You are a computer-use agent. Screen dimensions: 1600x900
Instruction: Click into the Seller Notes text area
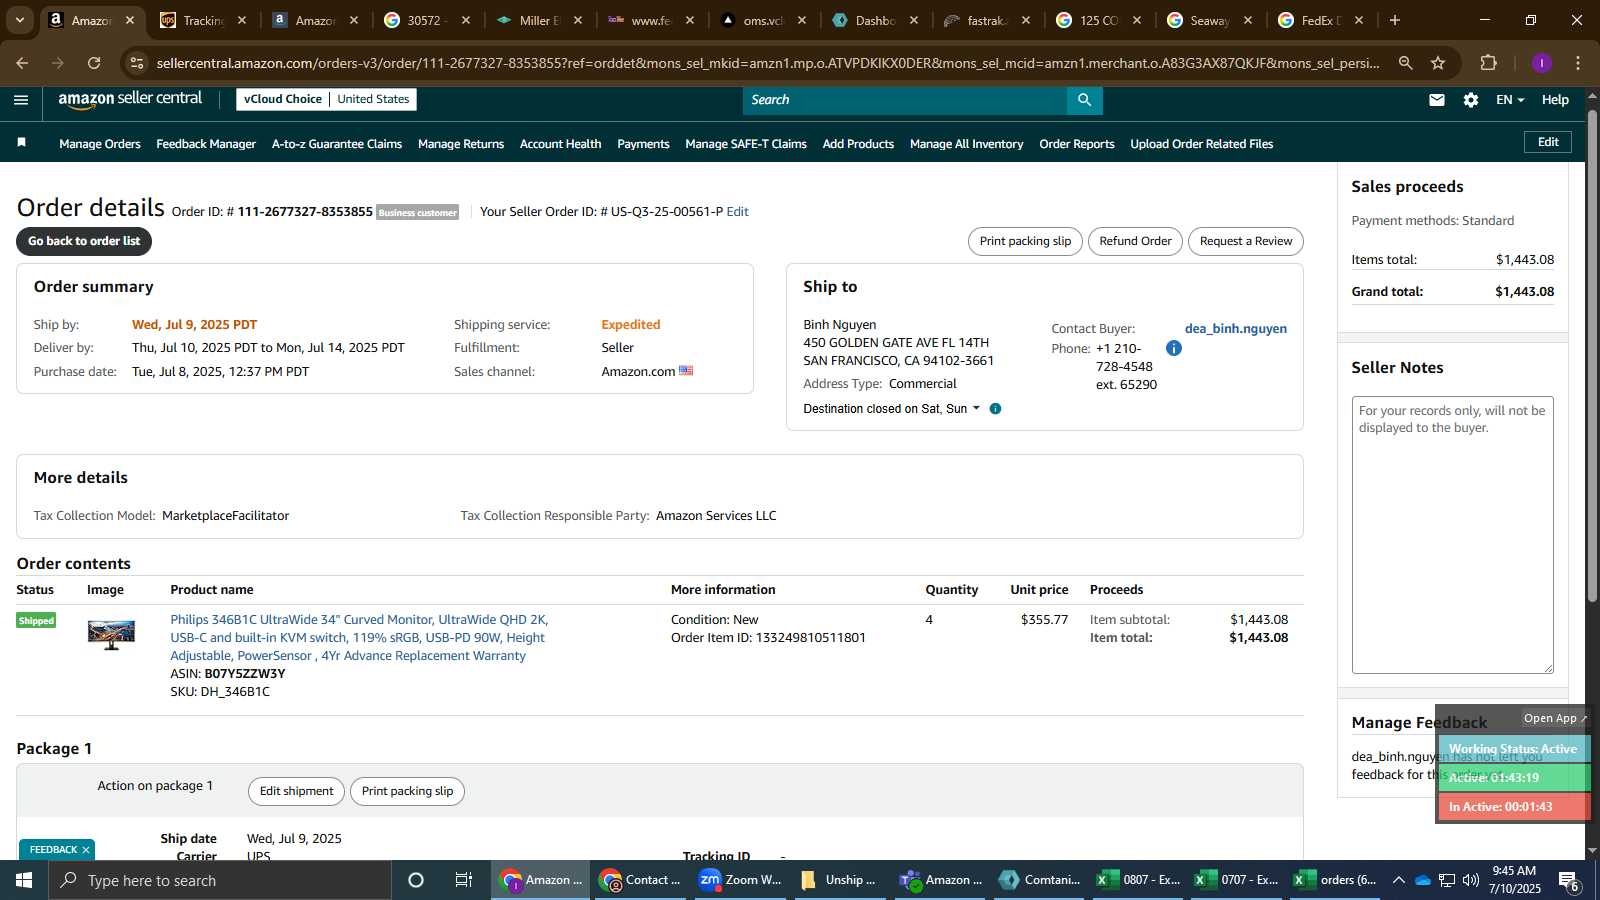coord(1453,535)
